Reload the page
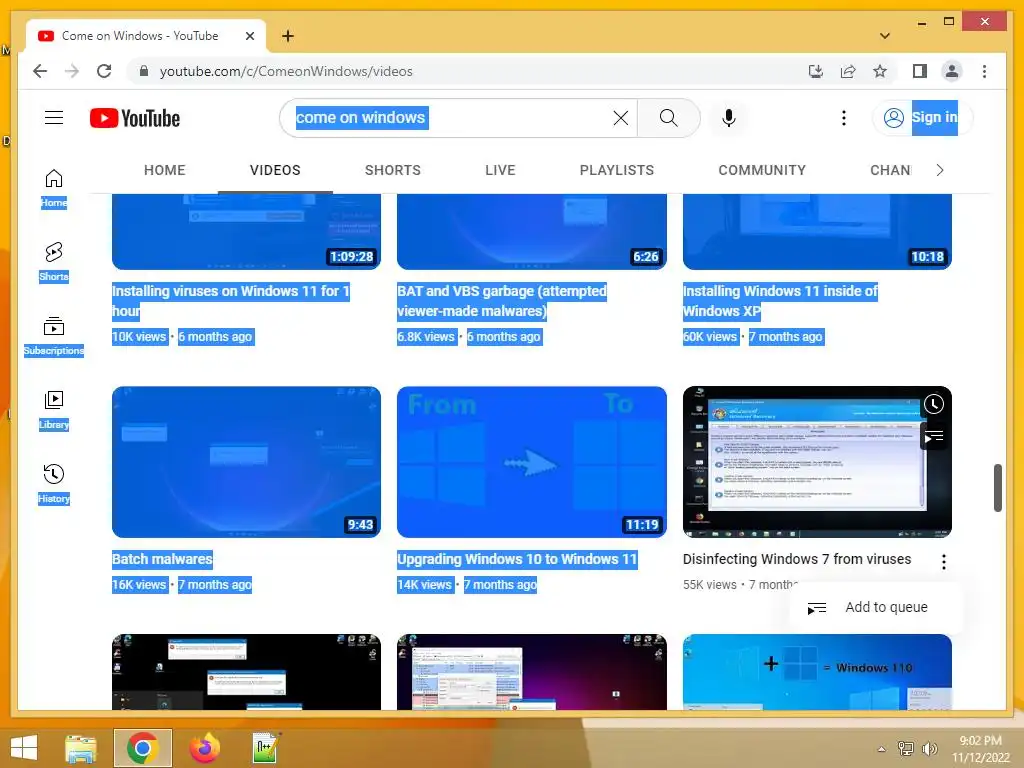The height and width of the screenshot is (768, 1024). pos(104,71)
